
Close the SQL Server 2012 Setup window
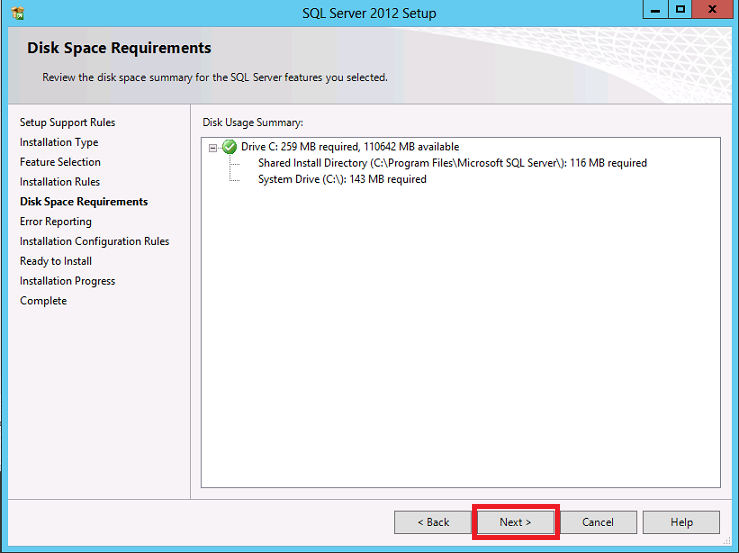[713, 9]
